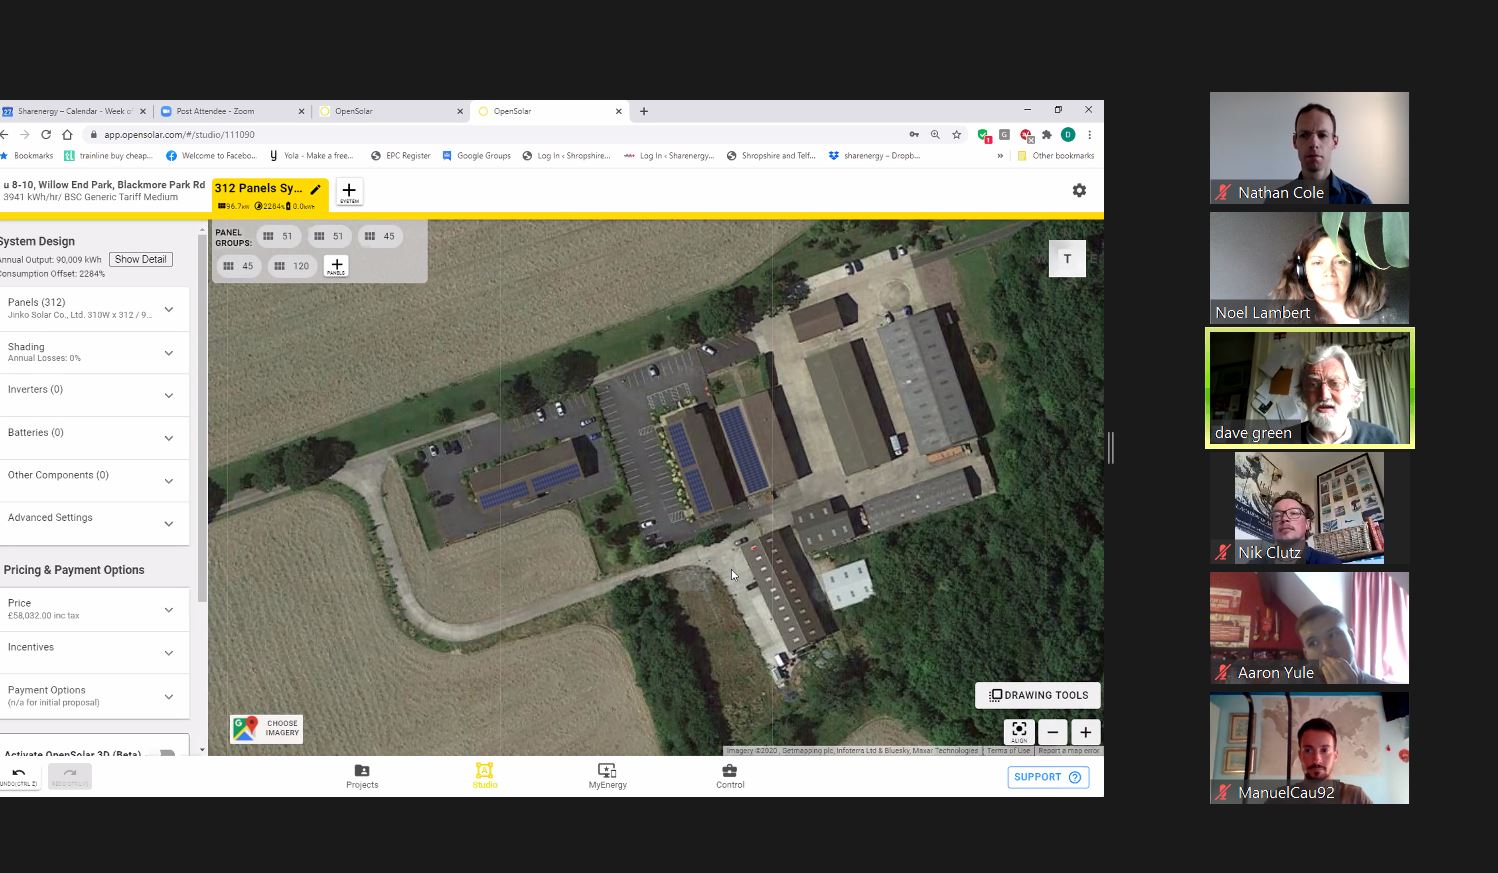Click the pencil icon to rename system
Image resolution: width=1498 pixels, height=873 pixels.
[x=316, y=189]
